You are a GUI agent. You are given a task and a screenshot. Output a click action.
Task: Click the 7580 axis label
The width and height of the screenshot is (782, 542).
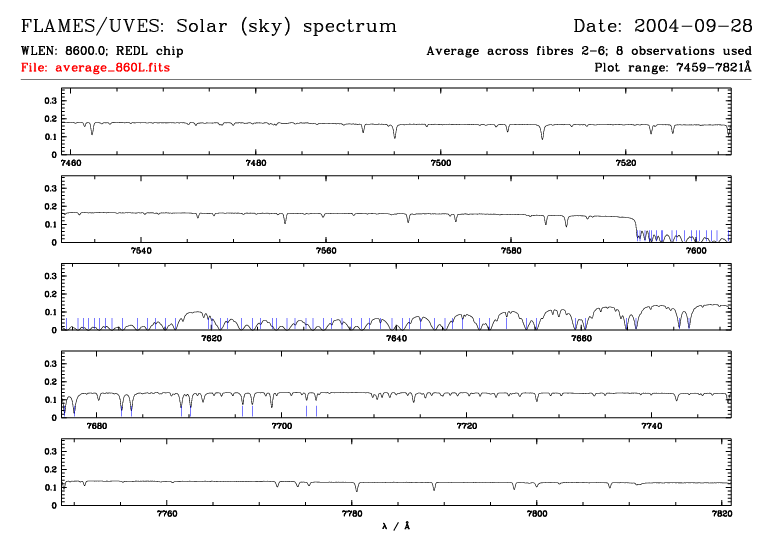(x=511, y=251)
